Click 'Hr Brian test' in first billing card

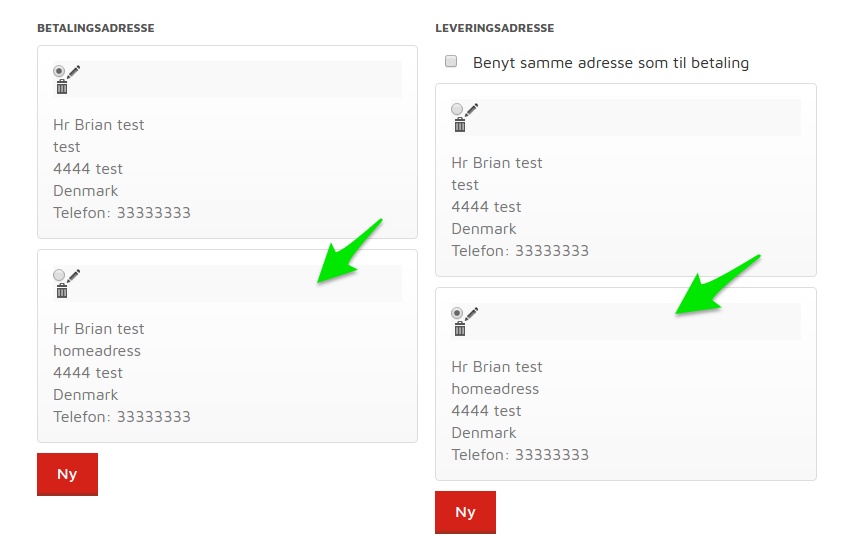[98, 125]
